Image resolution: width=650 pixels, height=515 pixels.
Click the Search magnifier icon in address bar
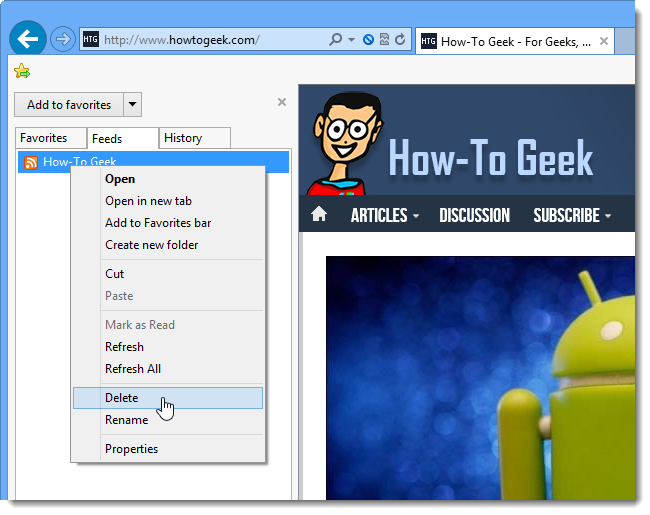click(335, 39)
